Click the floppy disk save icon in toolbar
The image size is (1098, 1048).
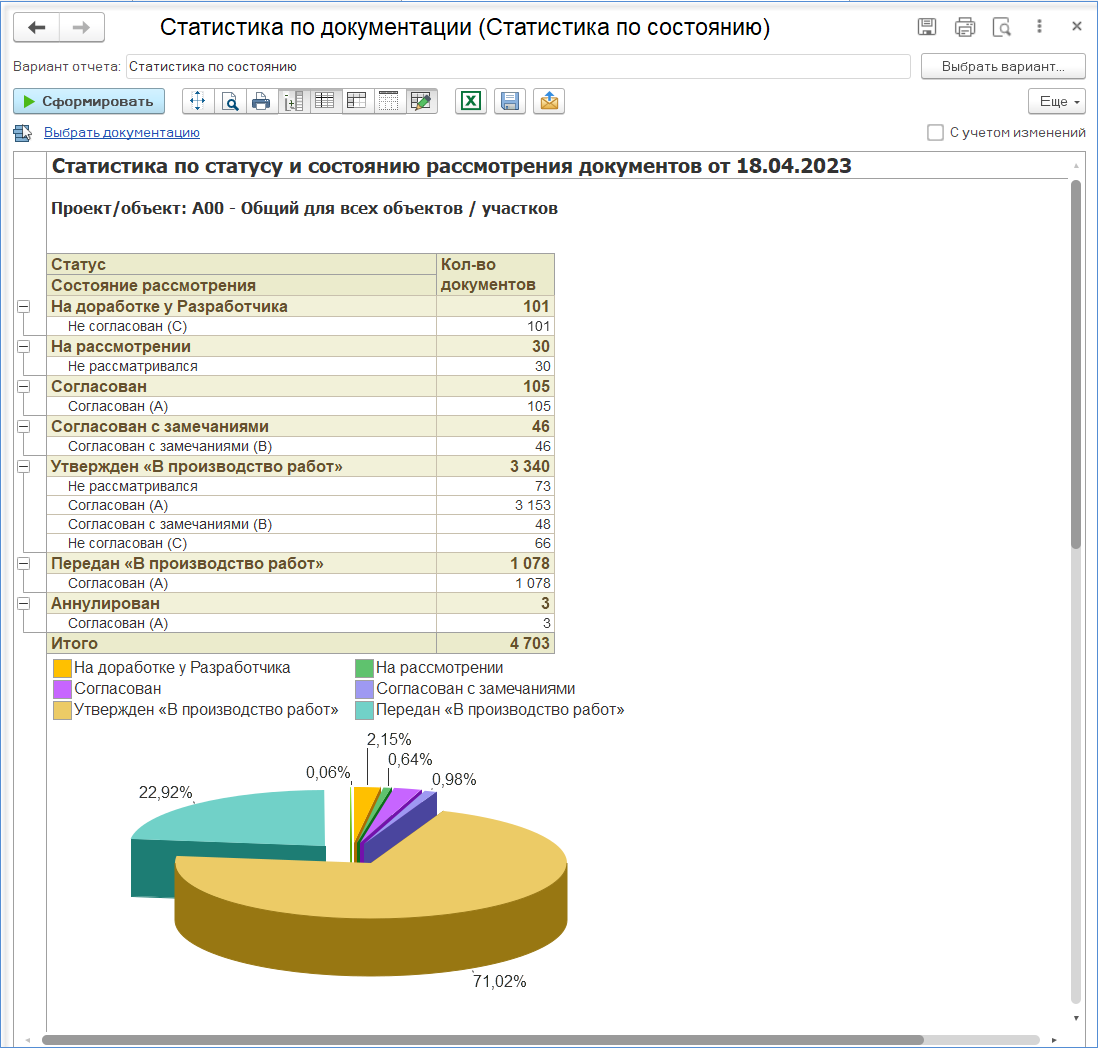[x=510, y=101]
